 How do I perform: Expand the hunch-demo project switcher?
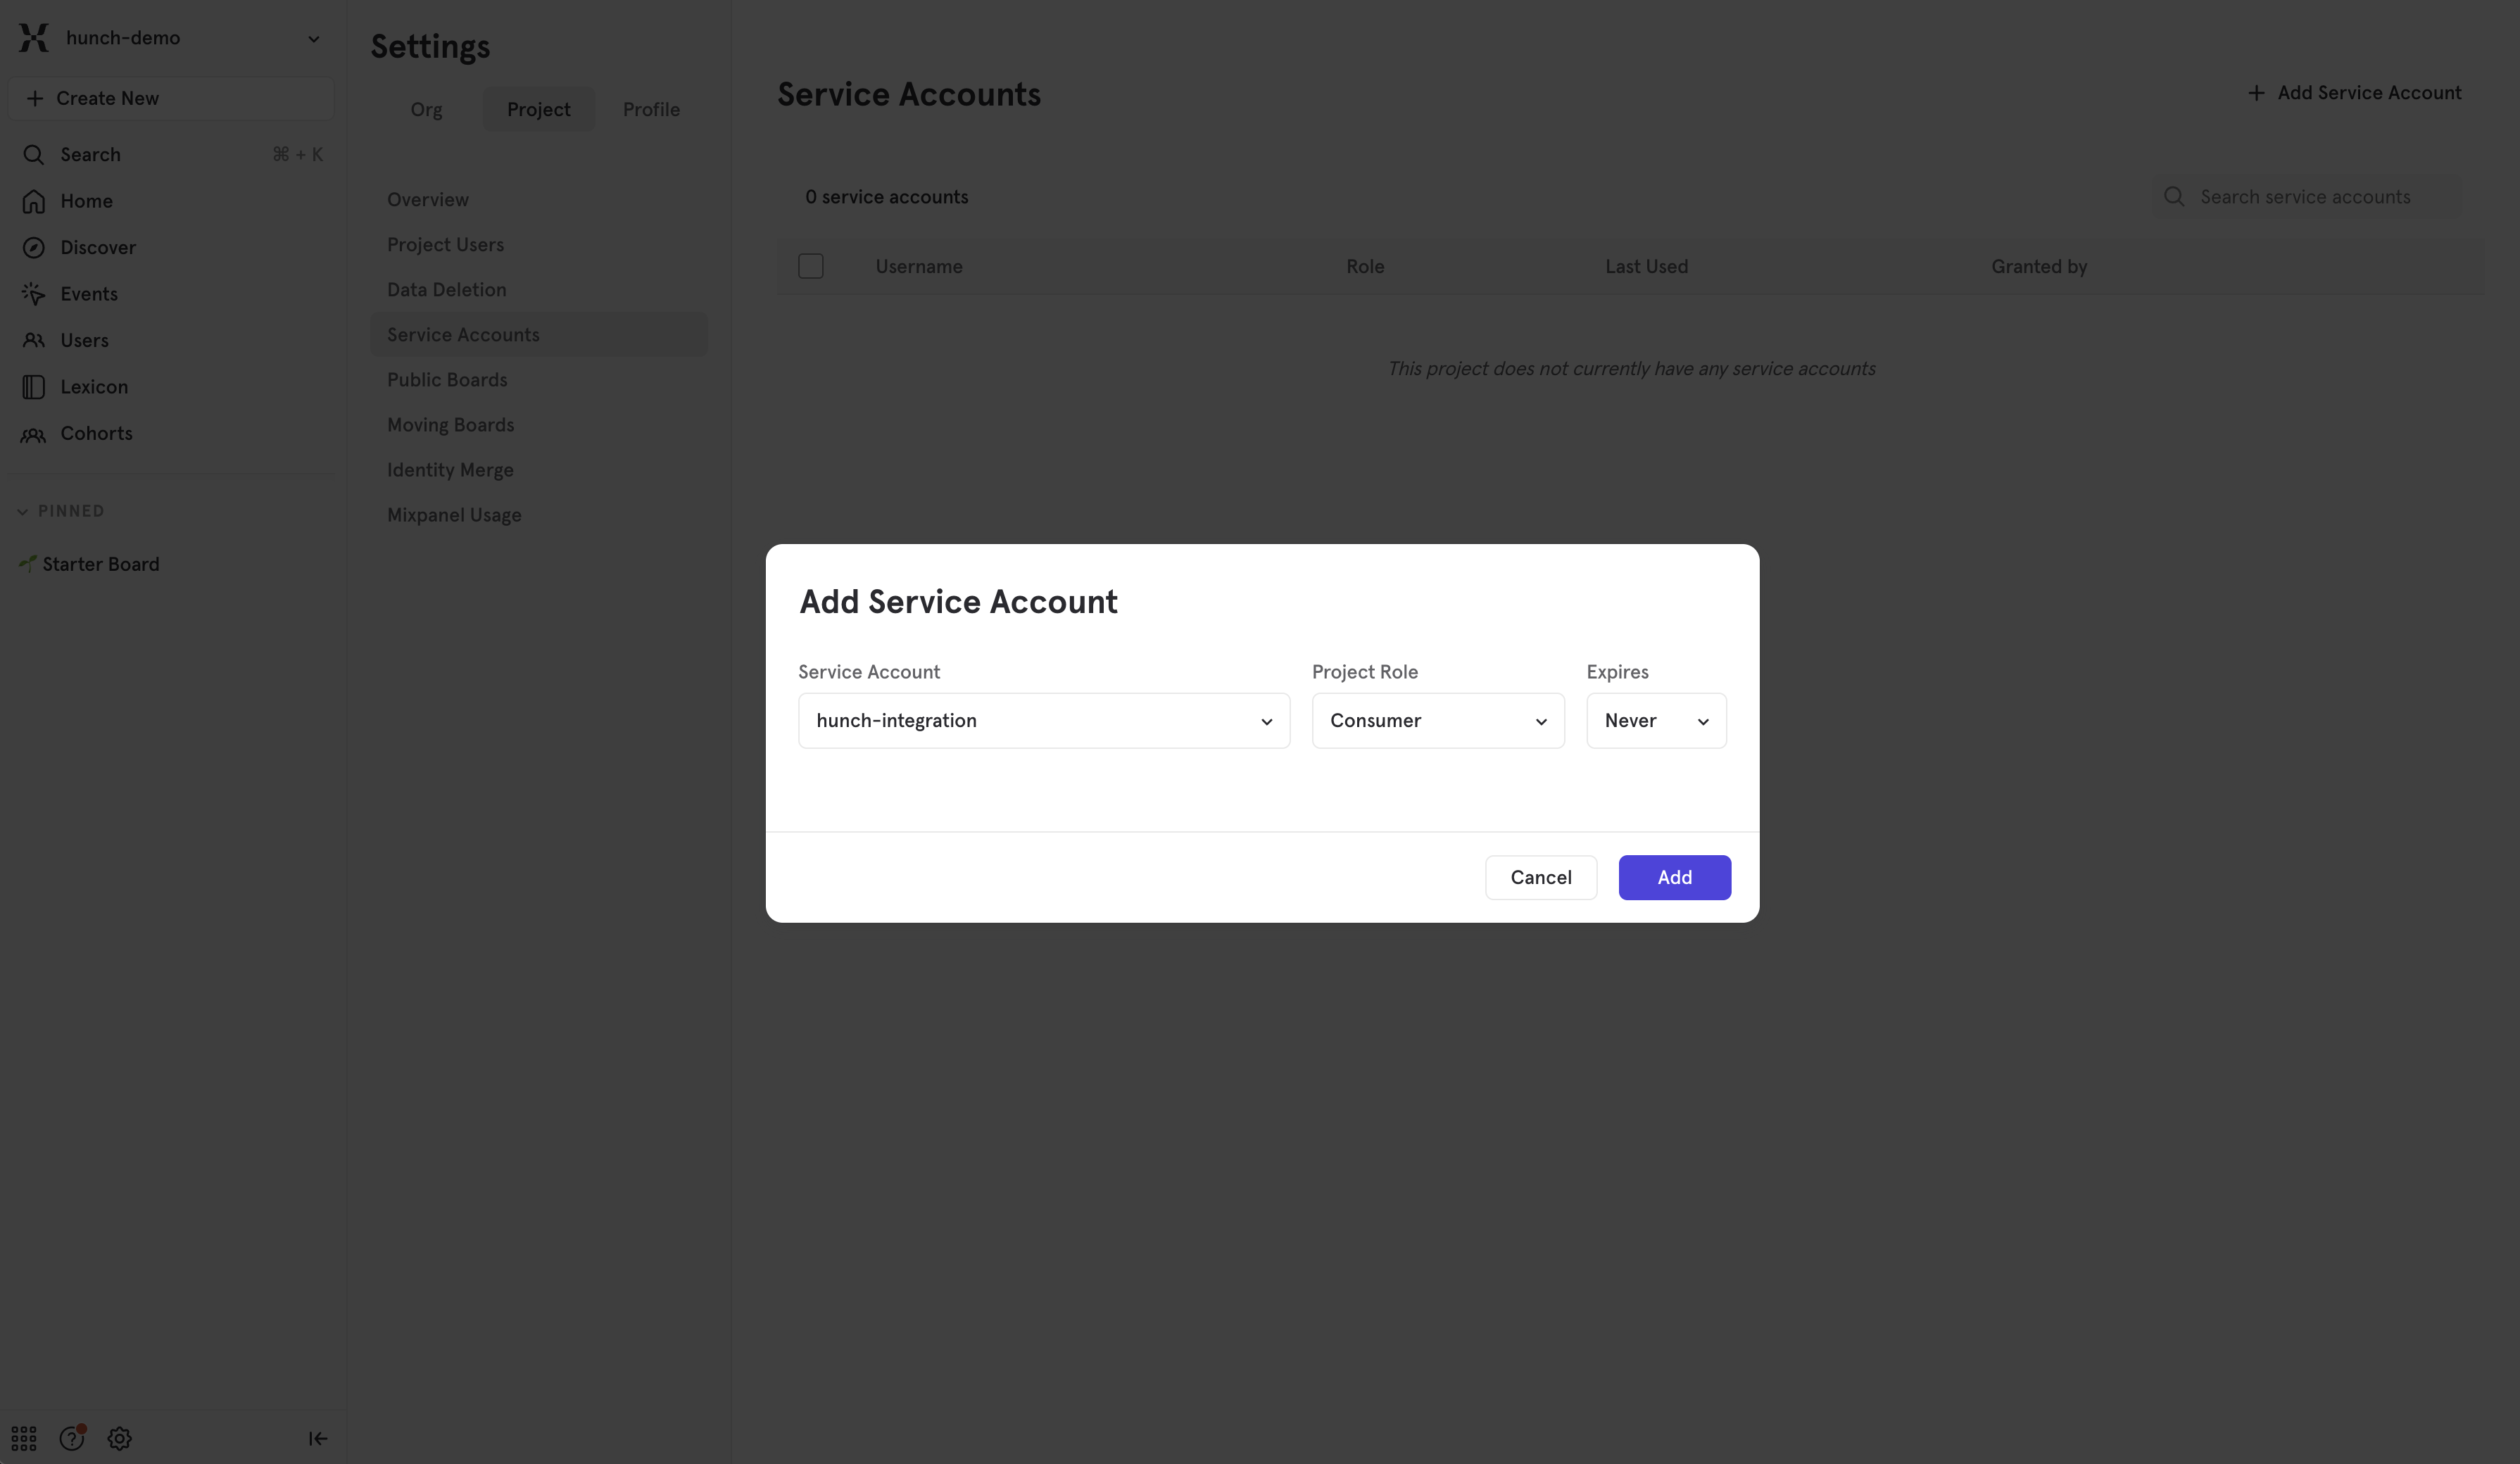coord(314,38)
